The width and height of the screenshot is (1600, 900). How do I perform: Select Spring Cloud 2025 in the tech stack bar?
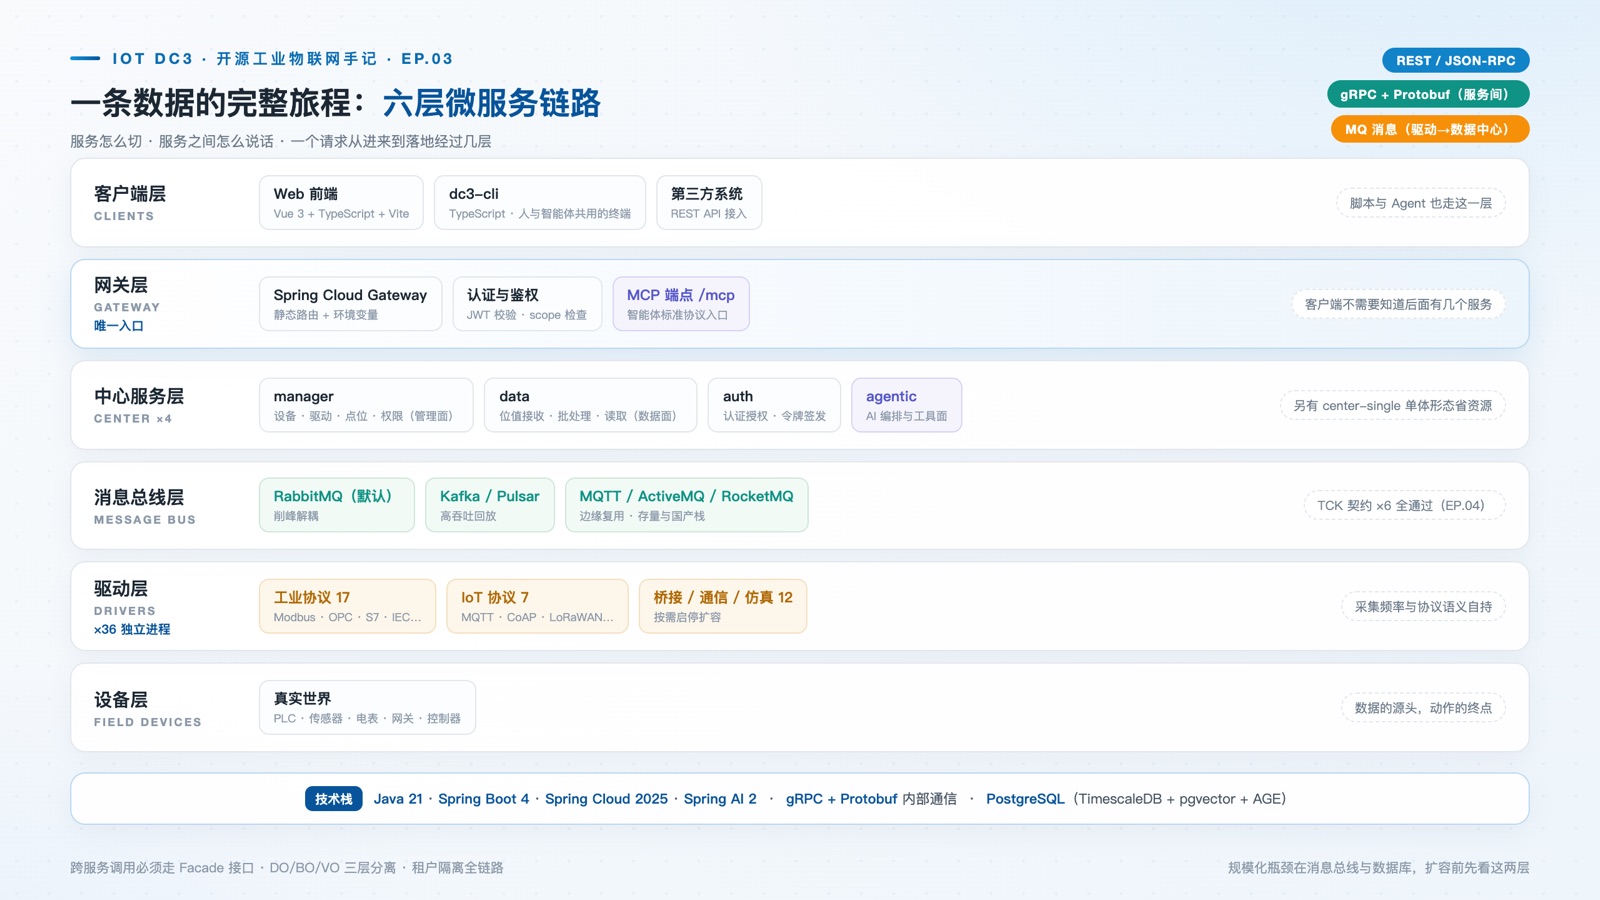pos(606,799)
